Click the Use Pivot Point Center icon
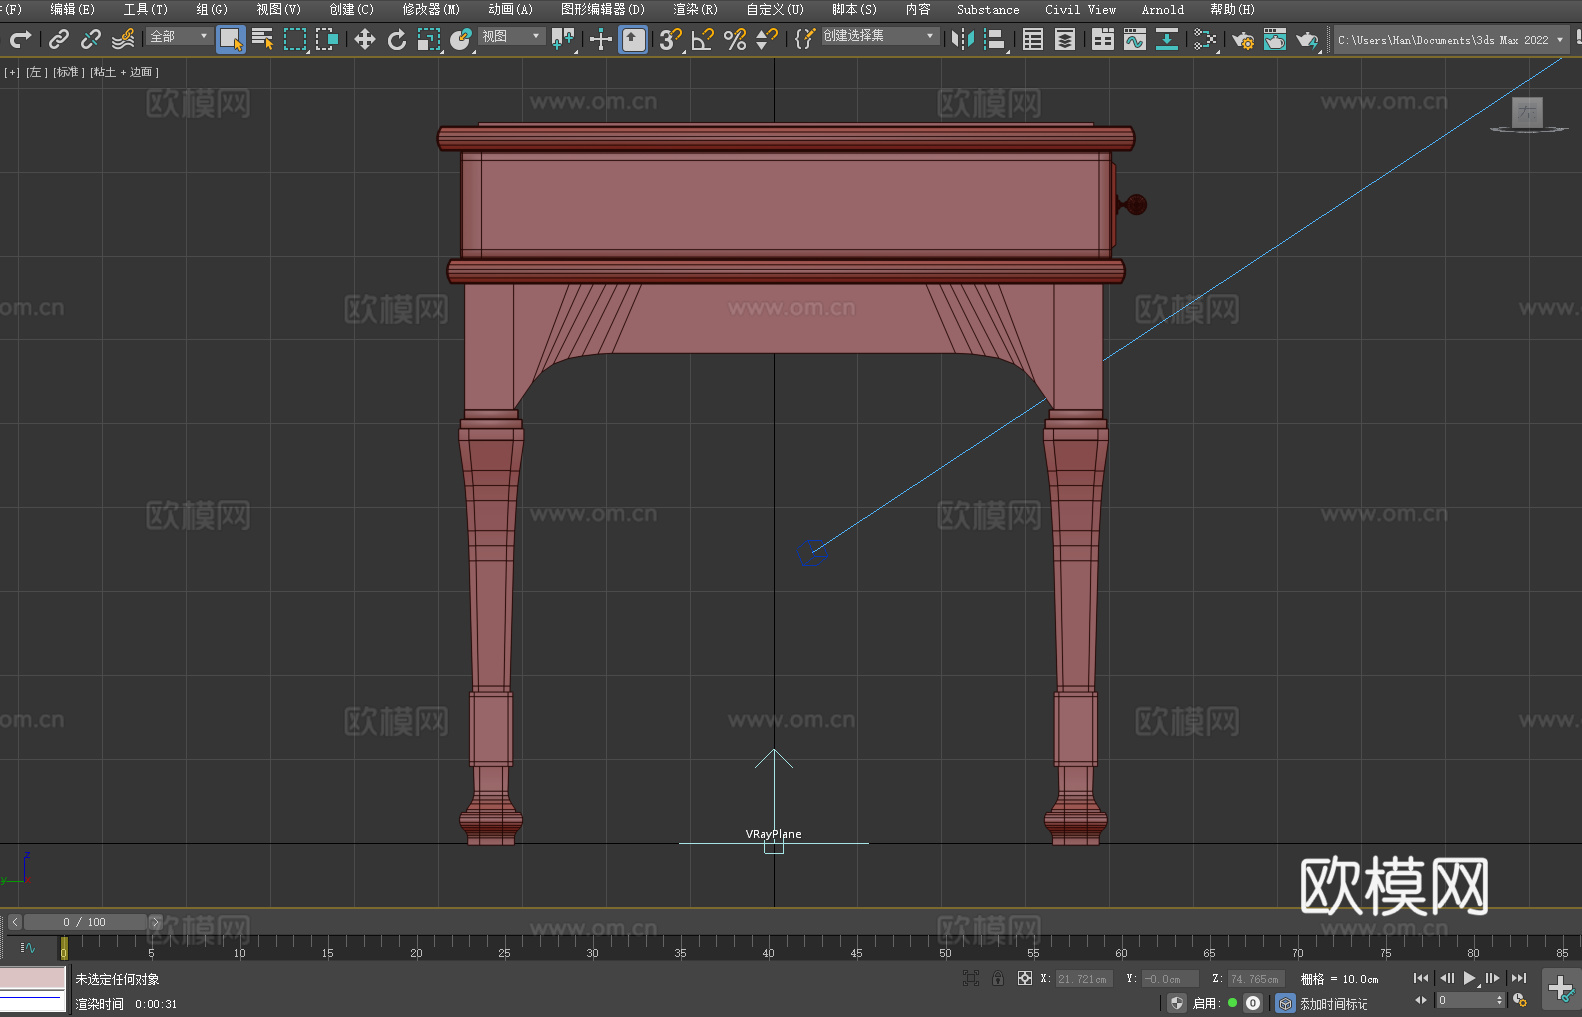Image resolution: width=1582 pixels, height=1017 pixels. 563,39
